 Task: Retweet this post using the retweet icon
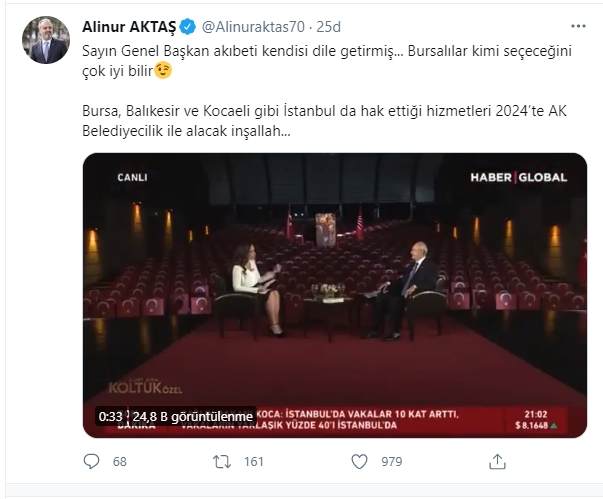[x=222, y=461]
